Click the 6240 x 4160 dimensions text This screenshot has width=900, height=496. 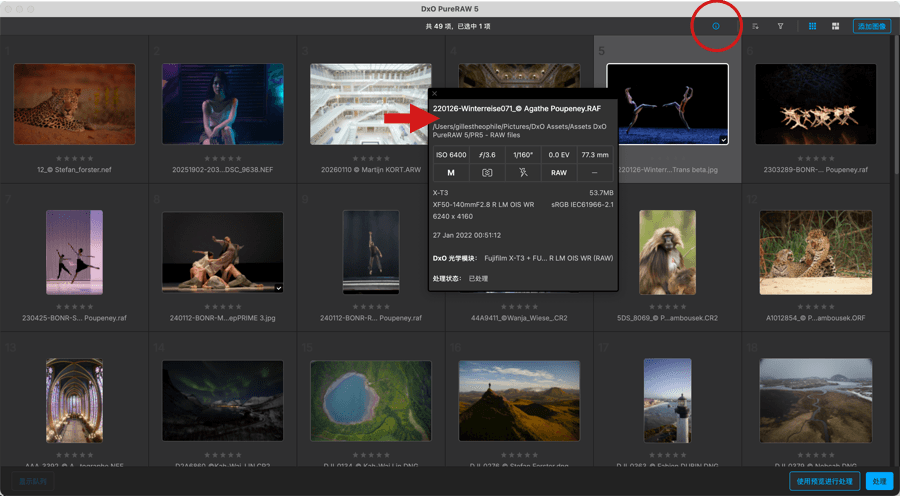[453, 216]
